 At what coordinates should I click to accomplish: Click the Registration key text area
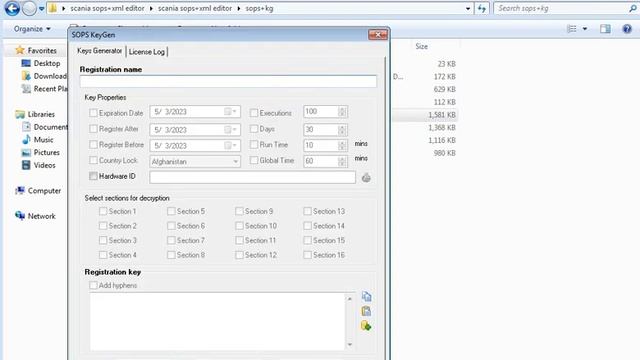pyautogui.click(x=218, y=322)
